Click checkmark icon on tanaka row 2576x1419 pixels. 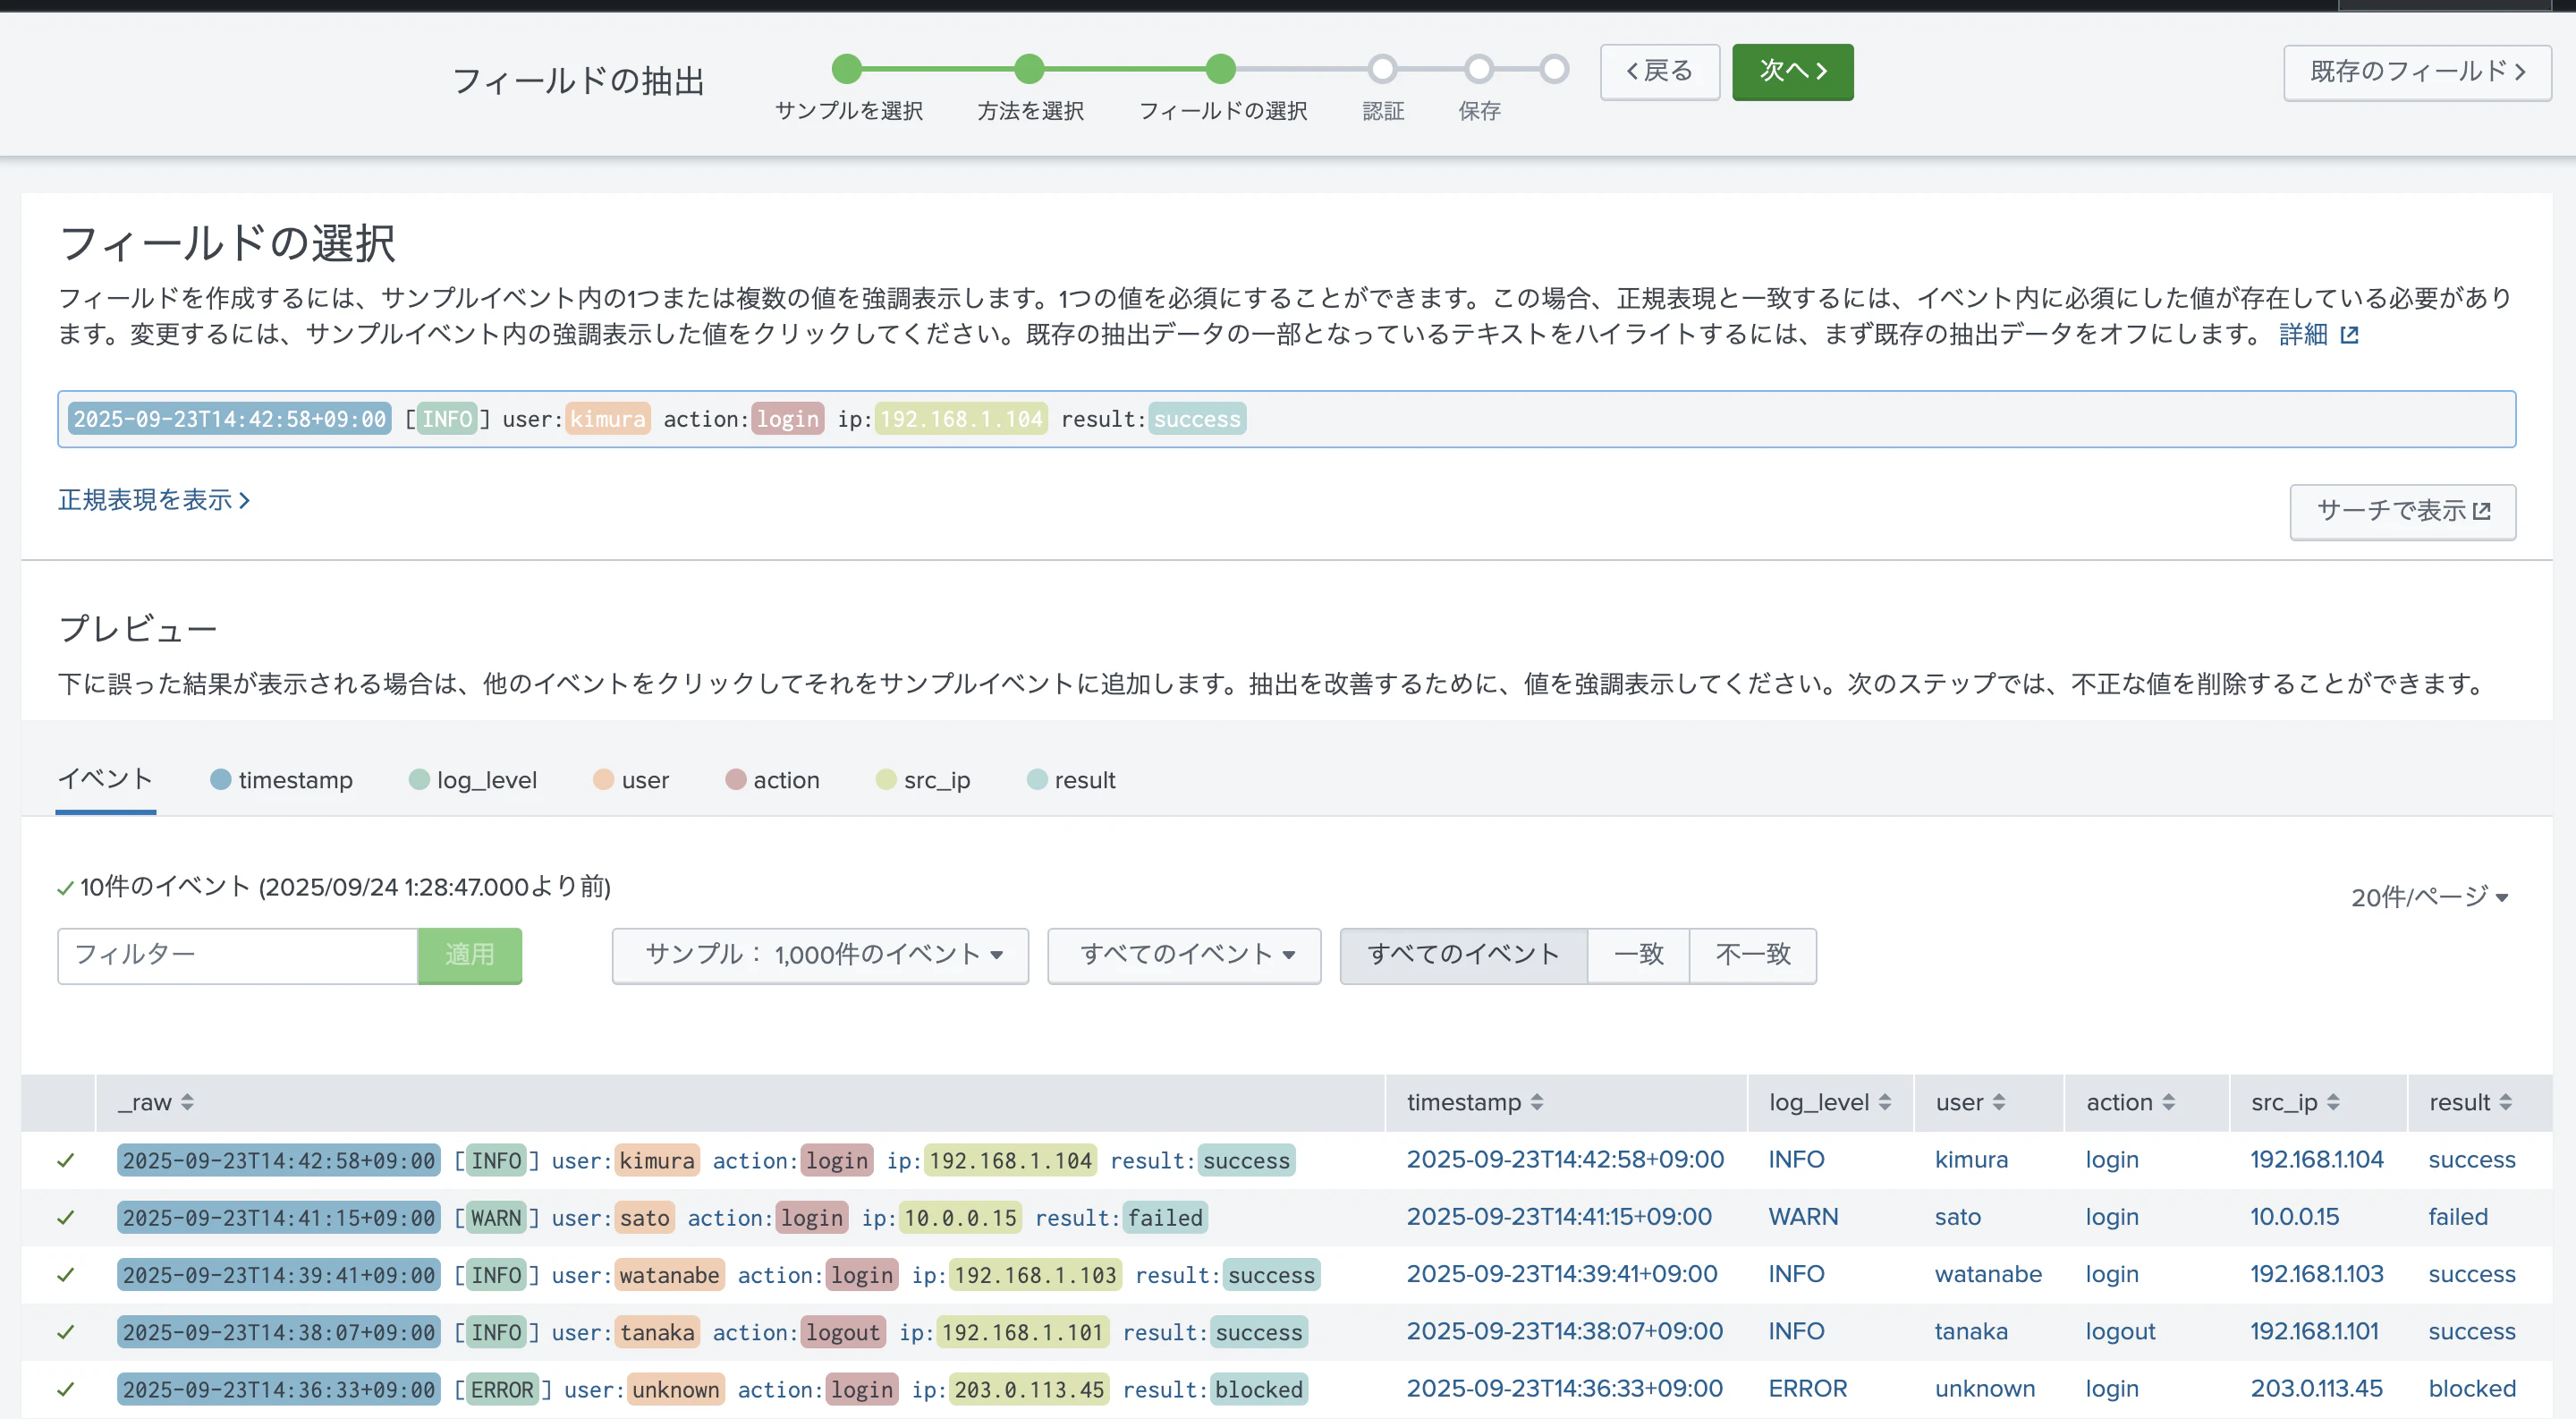tap(66, 1331)
